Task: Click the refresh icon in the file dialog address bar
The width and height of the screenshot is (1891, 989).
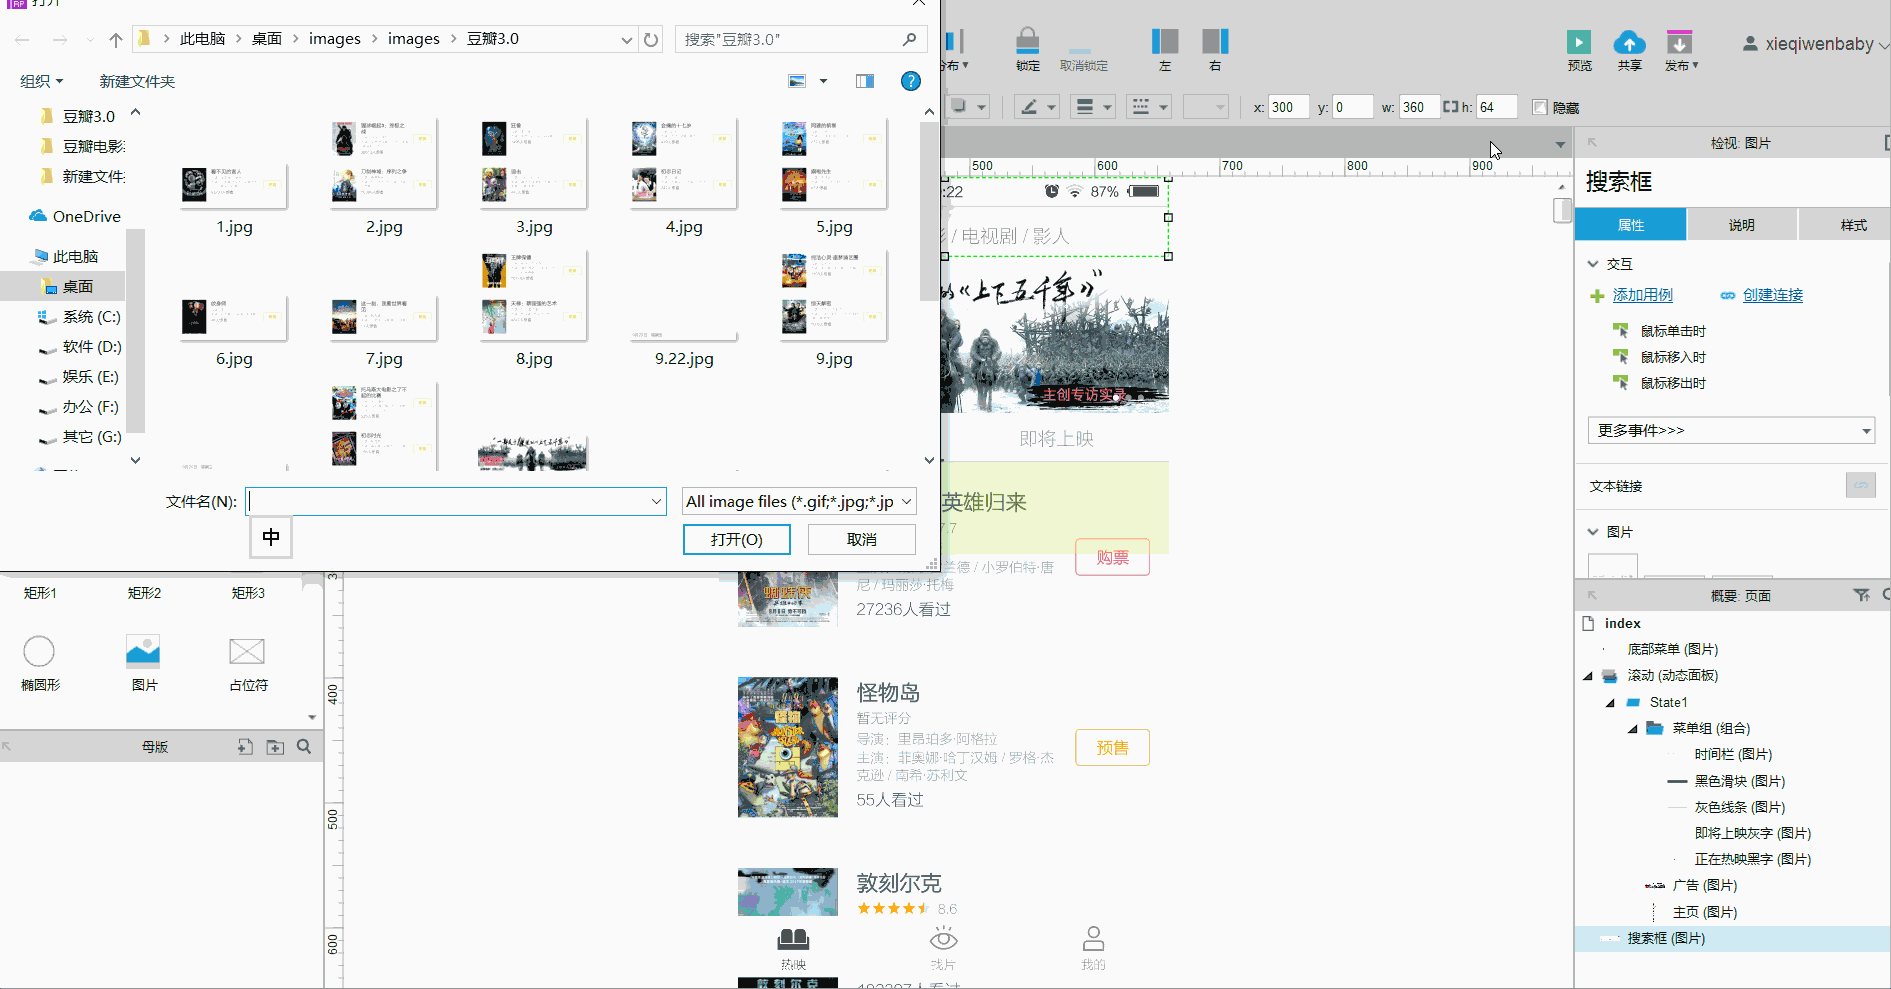Action: tap(651, 40)
